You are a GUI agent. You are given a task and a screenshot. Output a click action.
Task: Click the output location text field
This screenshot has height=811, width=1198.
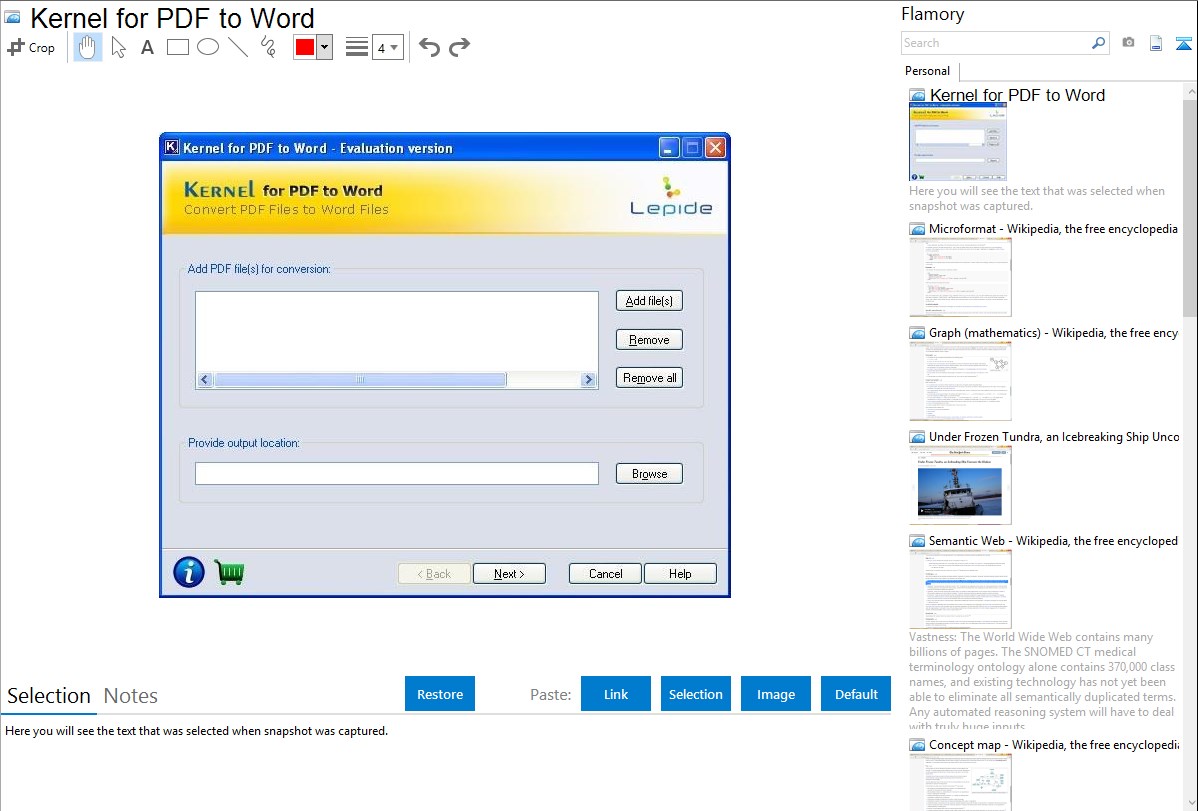click(x=397, y=474)
